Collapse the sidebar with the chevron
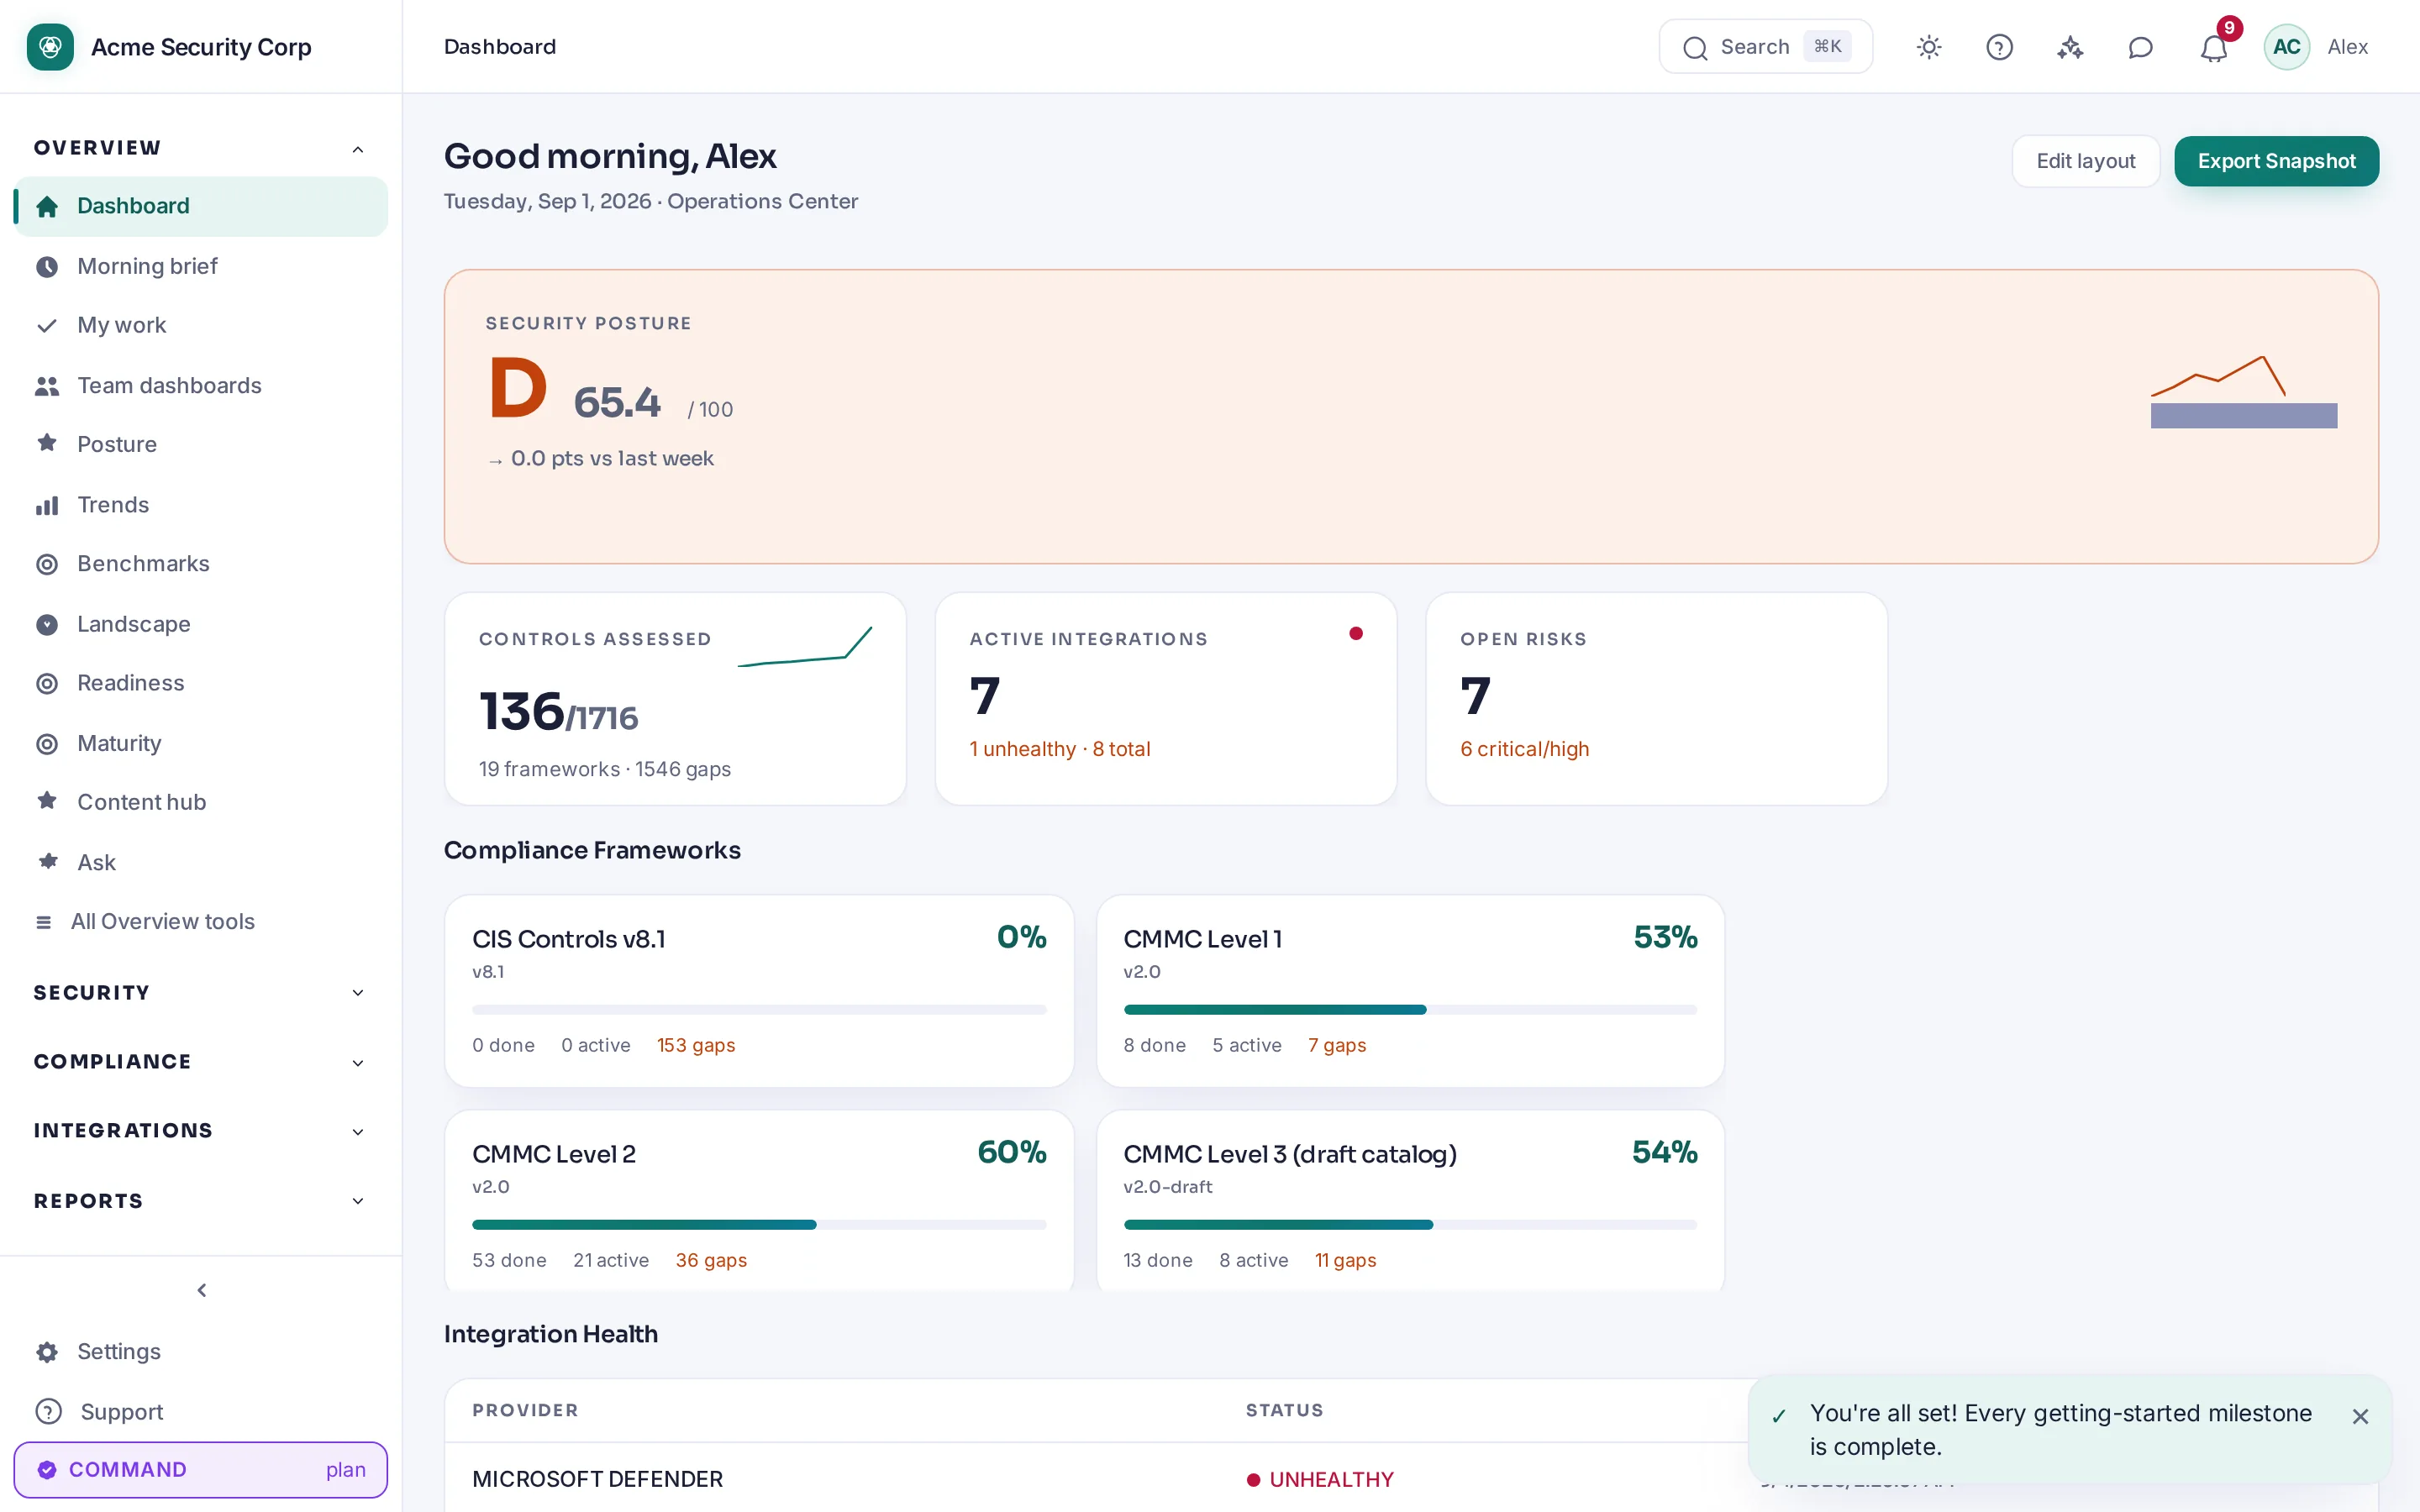The height and width of the screenshot is (1512, 2420). pos(201,1290)
